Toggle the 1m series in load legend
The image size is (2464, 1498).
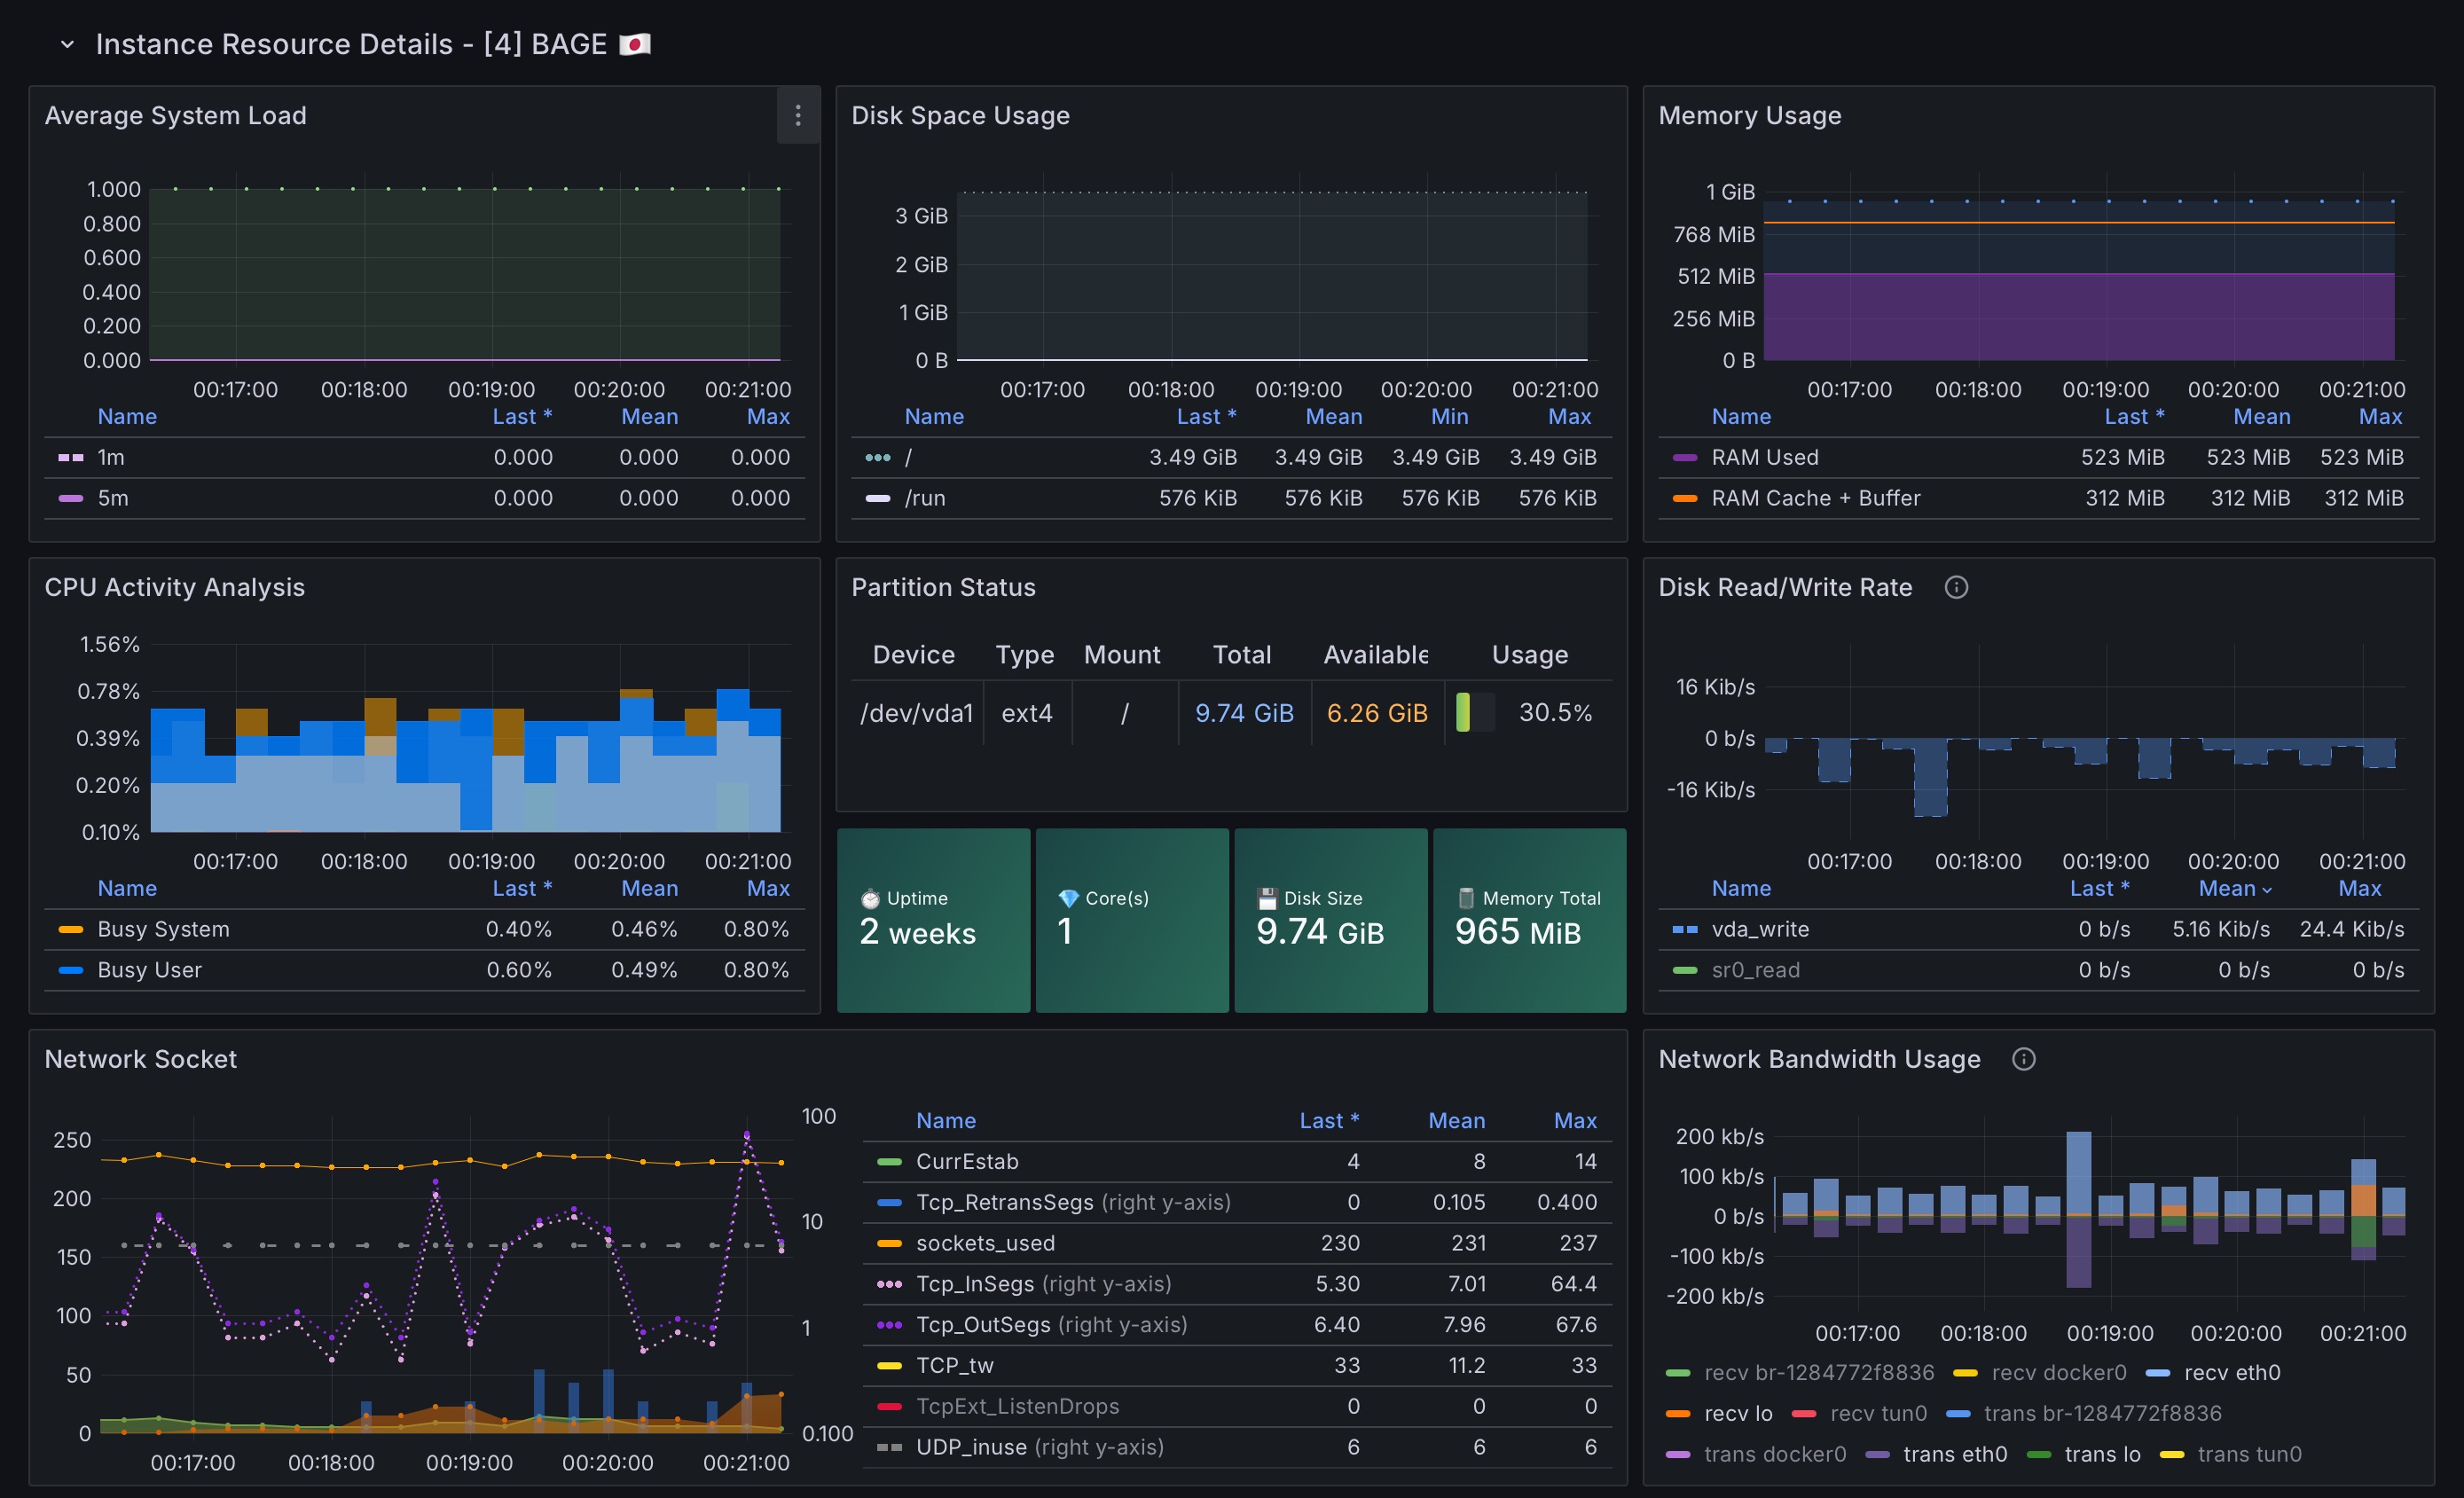(x=110, y=457)
